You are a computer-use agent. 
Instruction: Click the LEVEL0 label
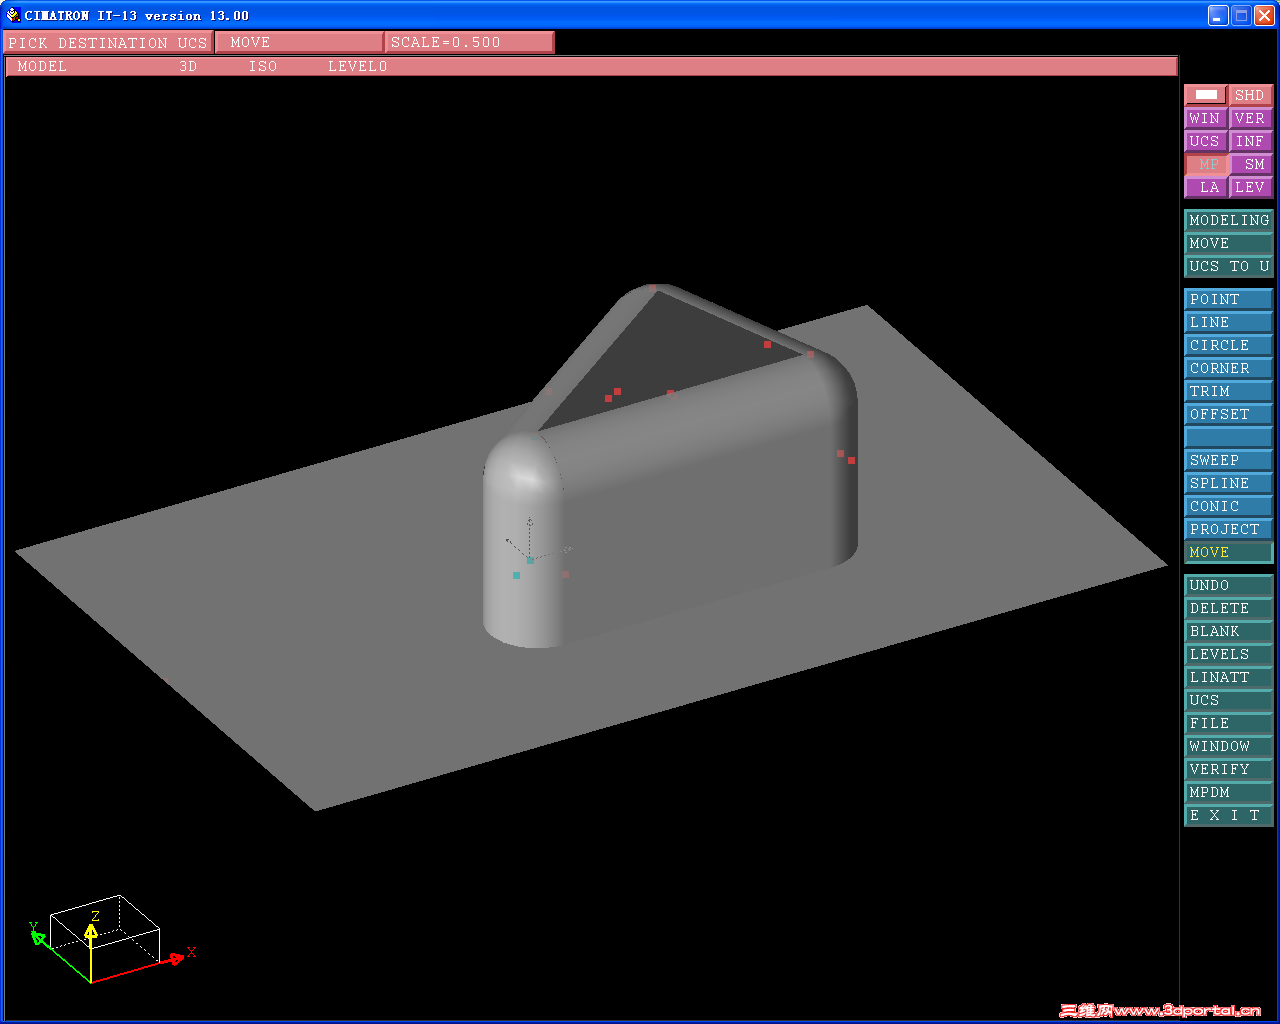(358, 66)
